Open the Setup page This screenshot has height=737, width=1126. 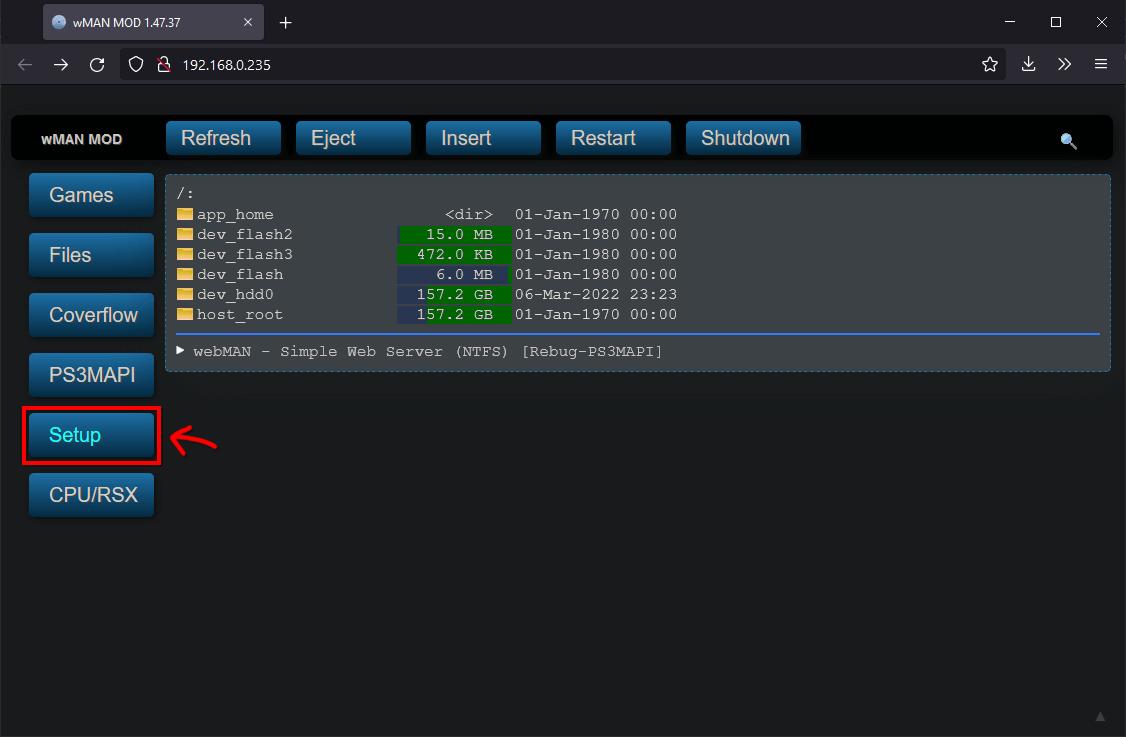click(x=91, y=435)
